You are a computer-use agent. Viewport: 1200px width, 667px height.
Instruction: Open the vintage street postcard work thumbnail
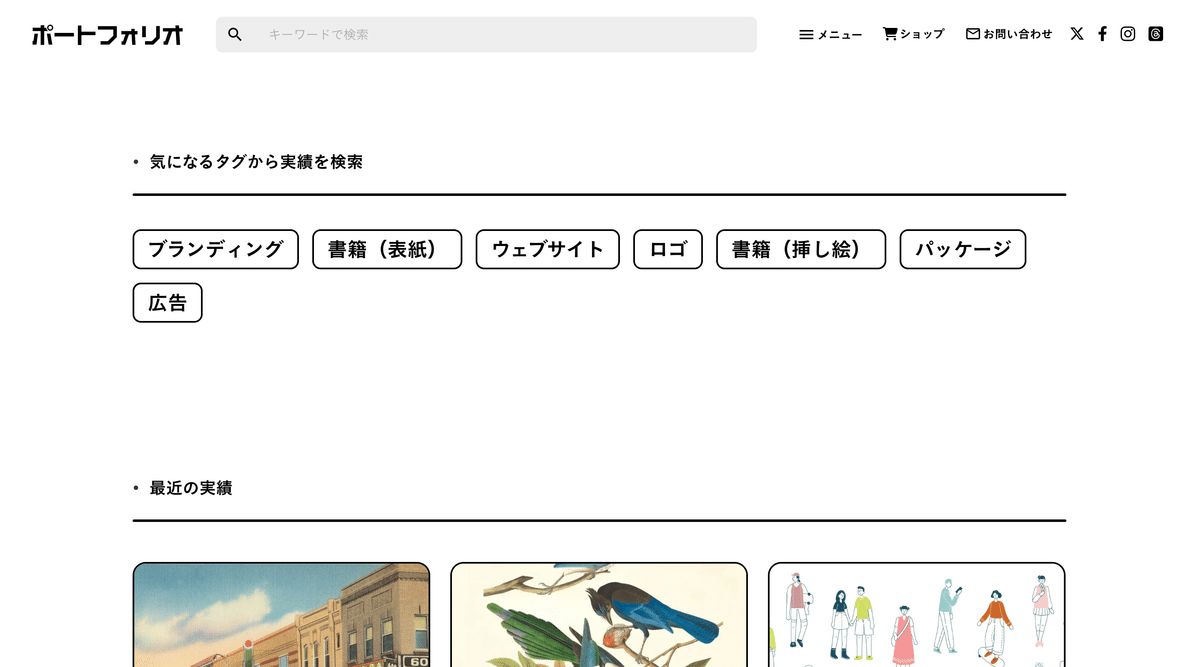pos(281,614)
